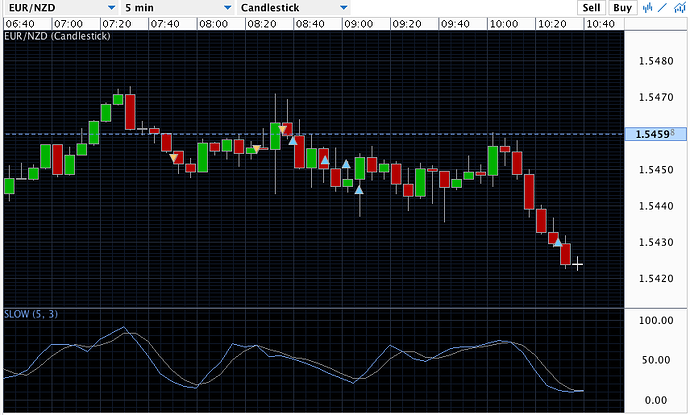Click the 1.5420 price axis label
The image size is (690, 415).
656,278
